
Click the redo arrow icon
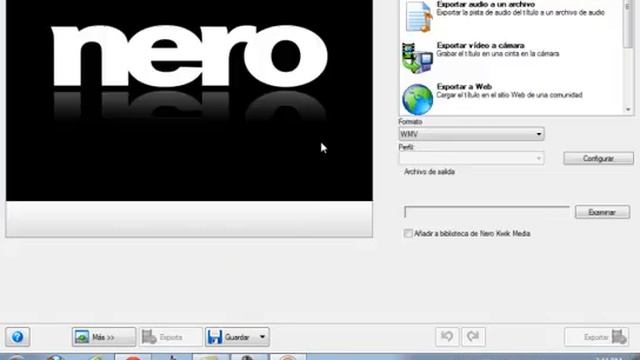coord(473,337)
